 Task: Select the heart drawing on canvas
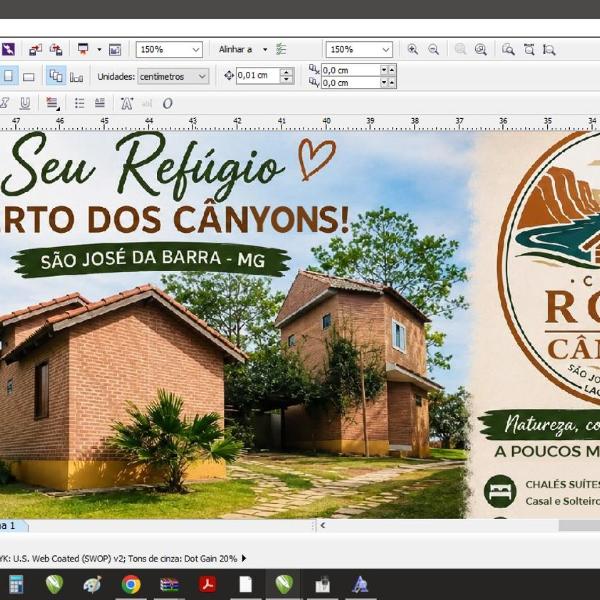click(x=316, y=159)
